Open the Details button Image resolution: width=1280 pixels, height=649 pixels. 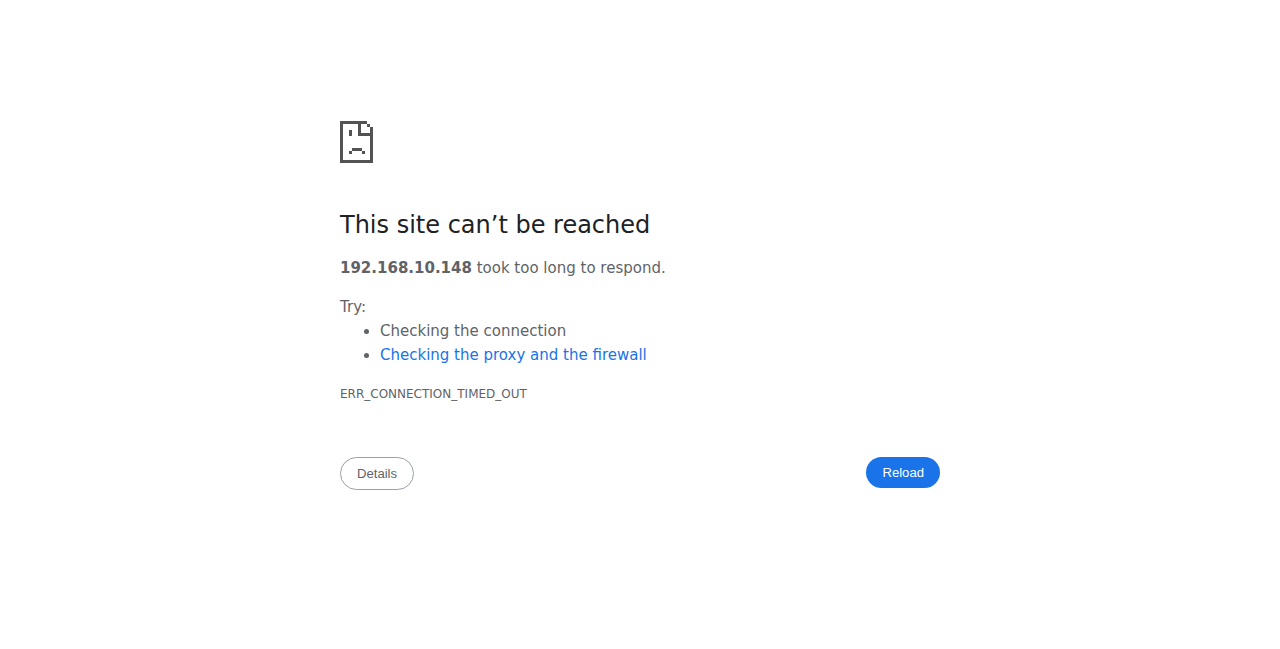click(377, 473)
